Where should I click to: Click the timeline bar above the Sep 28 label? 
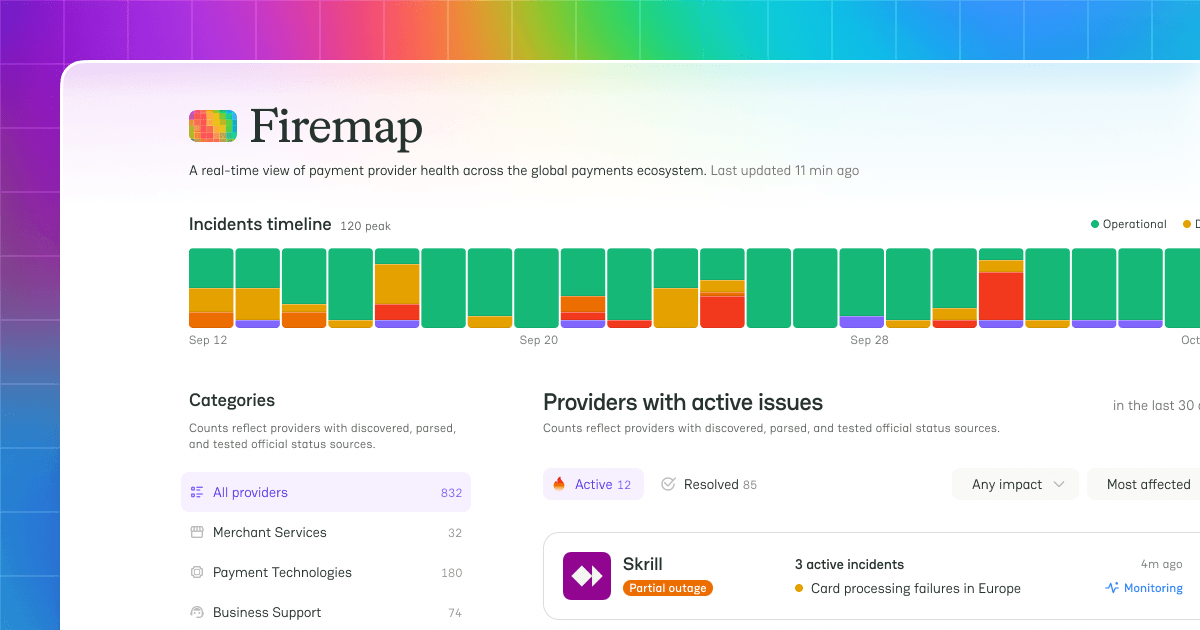(x=861, y=288)
